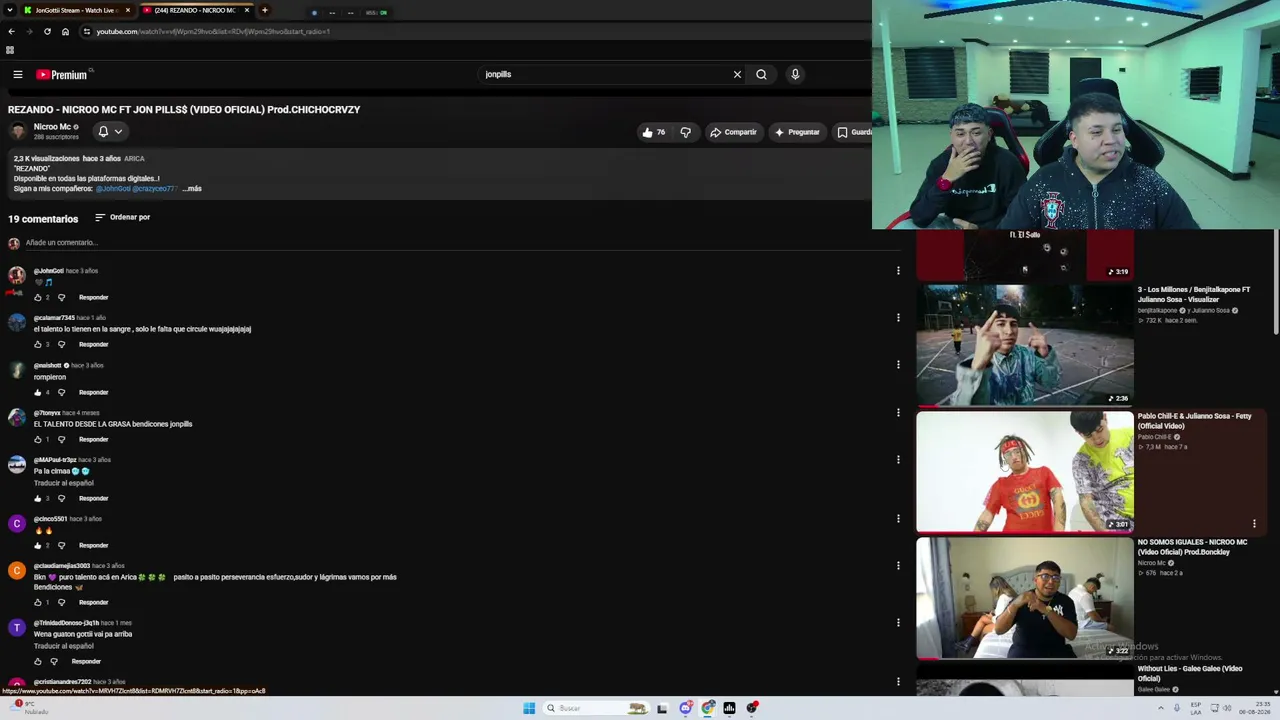Viewport: 1280px width, 720px height.
Task: Reply to @catamar7345's comment
Action: 93,344
